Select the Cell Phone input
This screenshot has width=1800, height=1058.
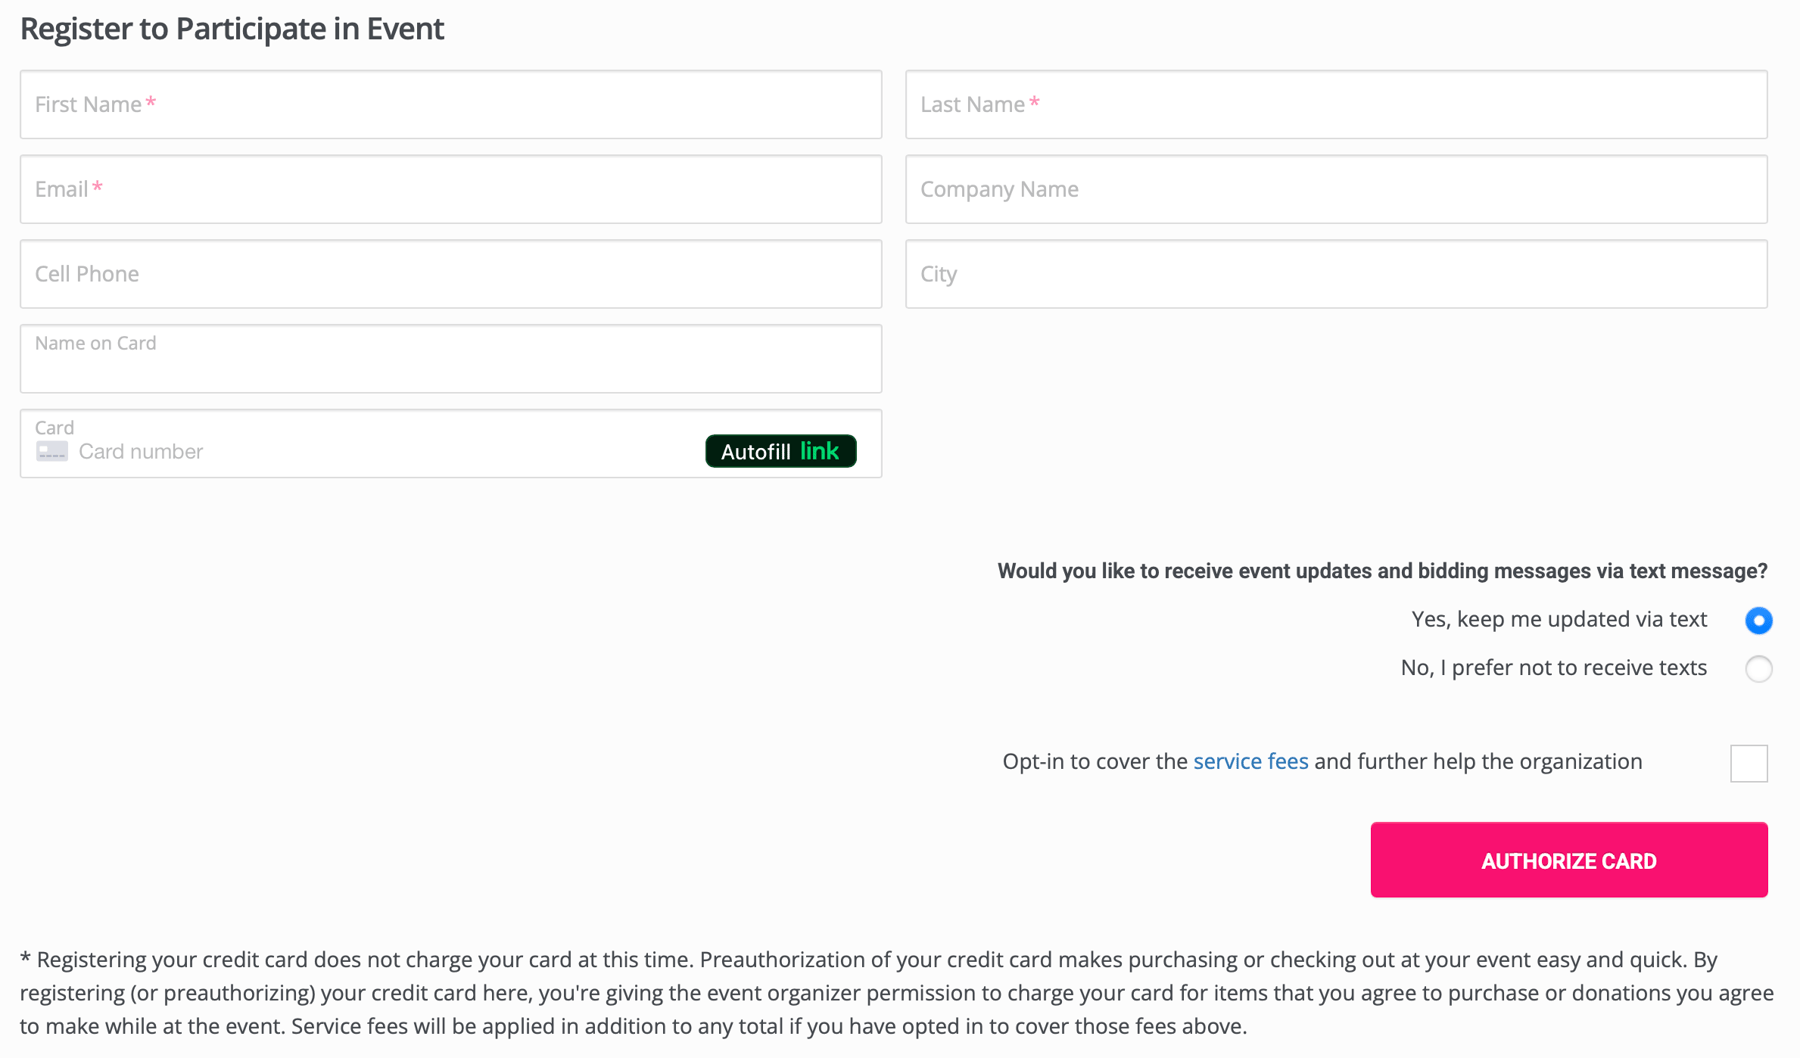tap(450, 274)
